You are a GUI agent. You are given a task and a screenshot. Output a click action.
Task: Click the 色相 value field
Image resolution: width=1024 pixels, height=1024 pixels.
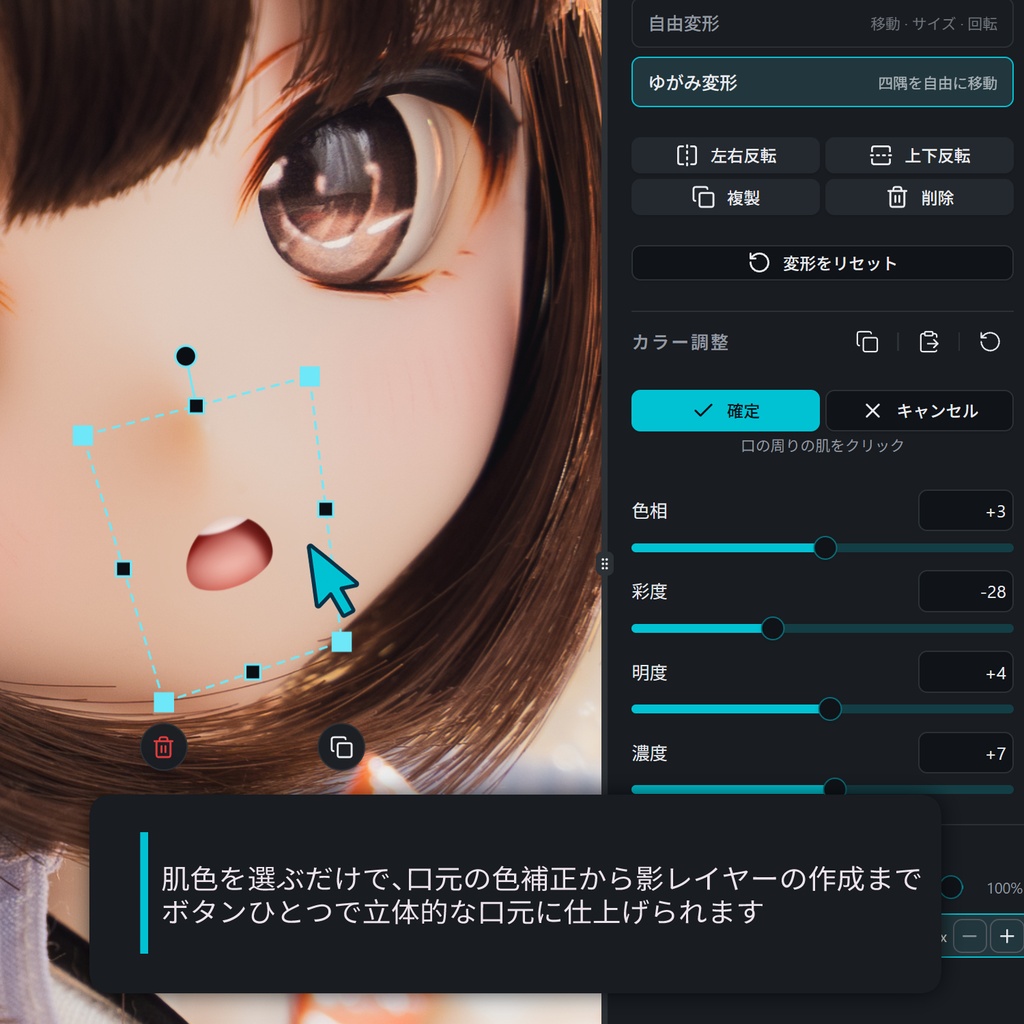[x=965, y=511]
